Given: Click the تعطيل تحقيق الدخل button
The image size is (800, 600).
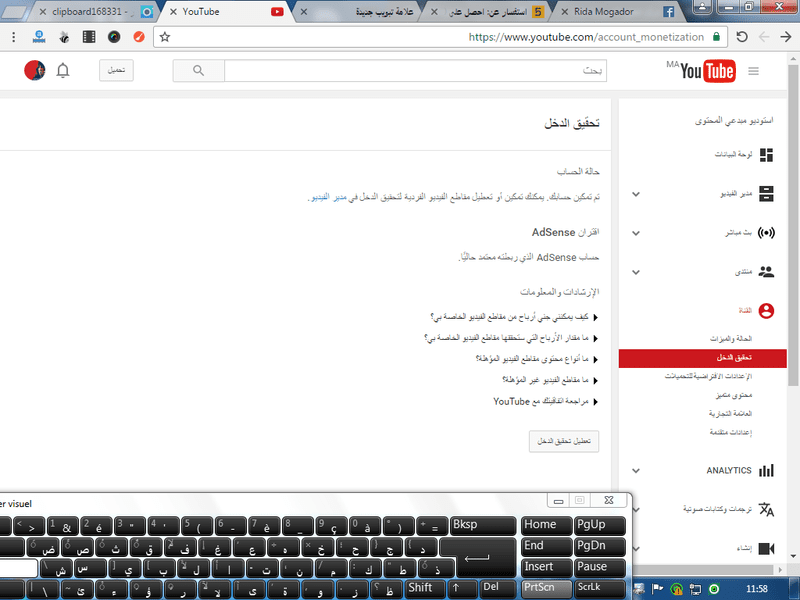Looking at the screenshot, I should point(563,441).
